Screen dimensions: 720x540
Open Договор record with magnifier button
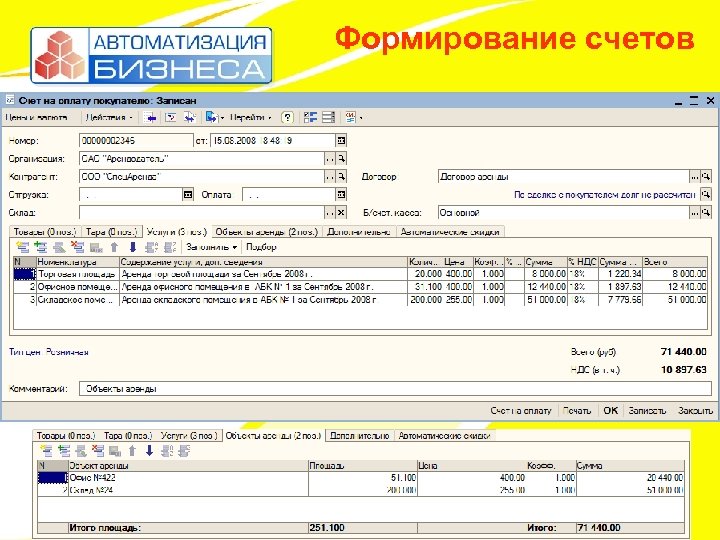point(706,176)
